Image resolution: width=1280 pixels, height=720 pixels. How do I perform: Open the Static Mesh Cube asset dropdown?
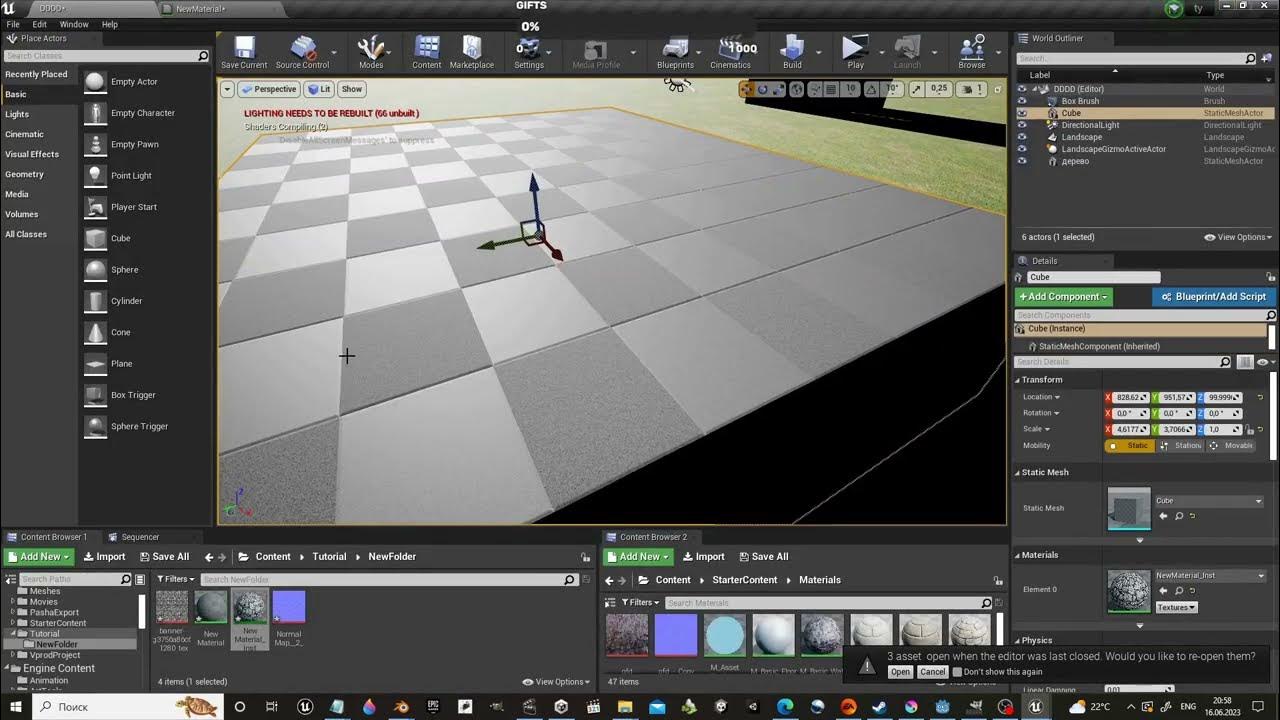1210,501
